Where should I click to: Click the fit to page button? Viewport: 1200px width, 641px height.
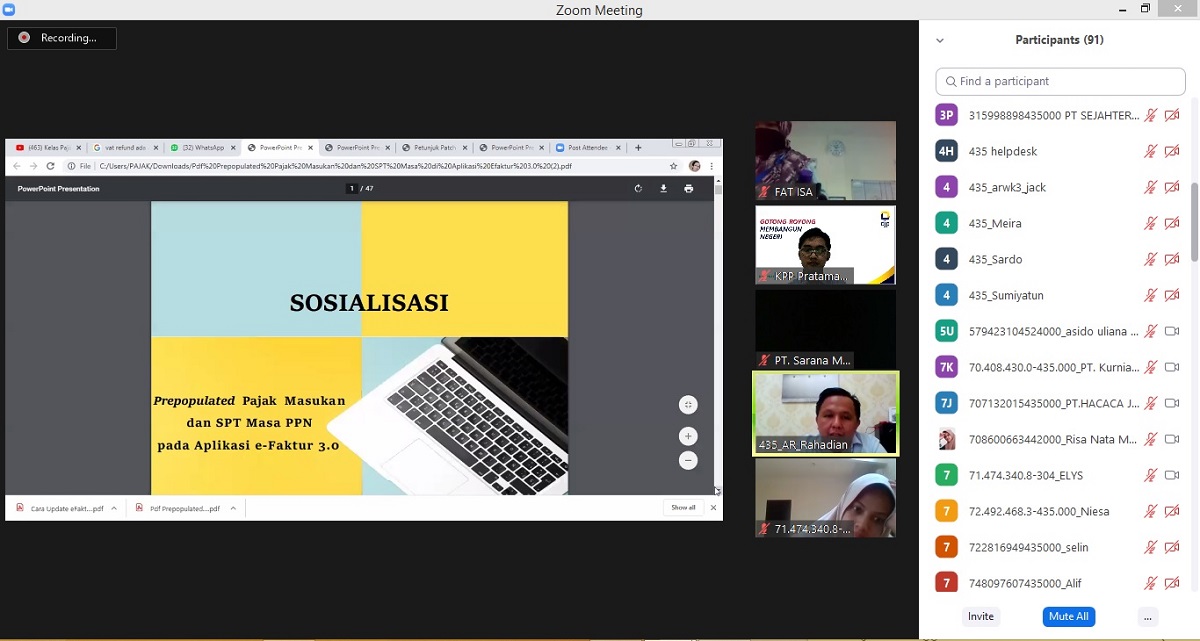pyautogui.click(x=688, y=405)
